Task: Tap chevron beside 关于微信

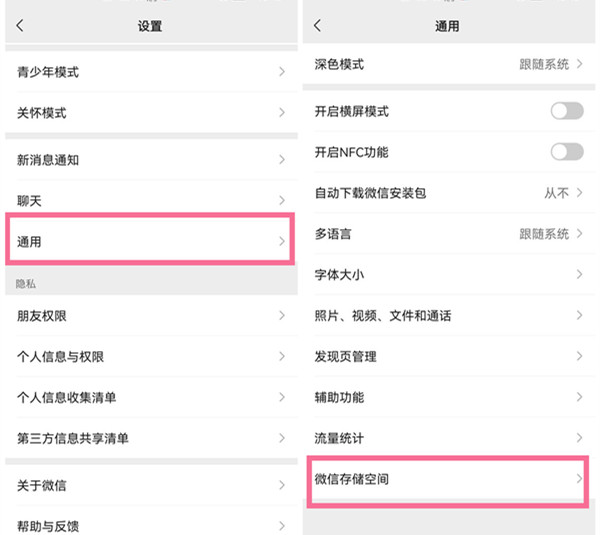Action: pyautogui.click(x=282, y=485)
